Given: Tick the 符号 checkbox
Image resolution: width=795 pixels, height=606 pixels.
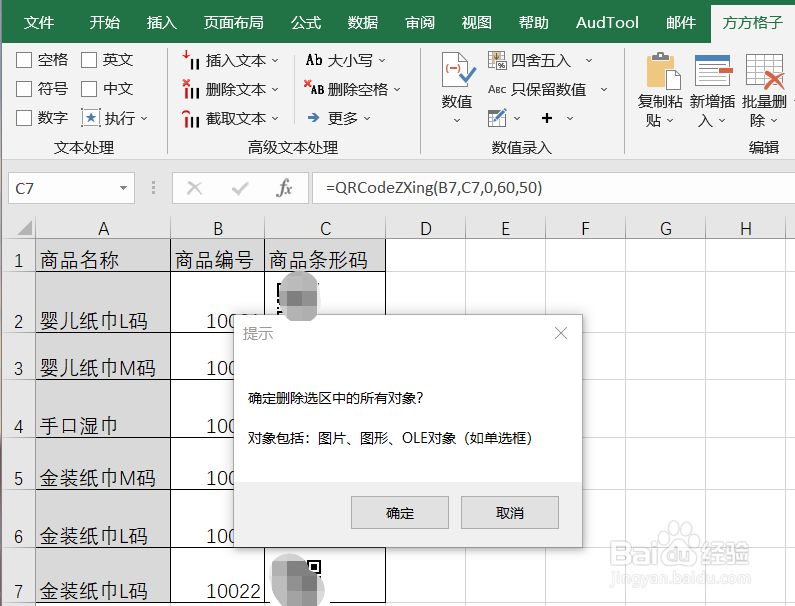Looking at the screenshot, I should pos(24,89).
